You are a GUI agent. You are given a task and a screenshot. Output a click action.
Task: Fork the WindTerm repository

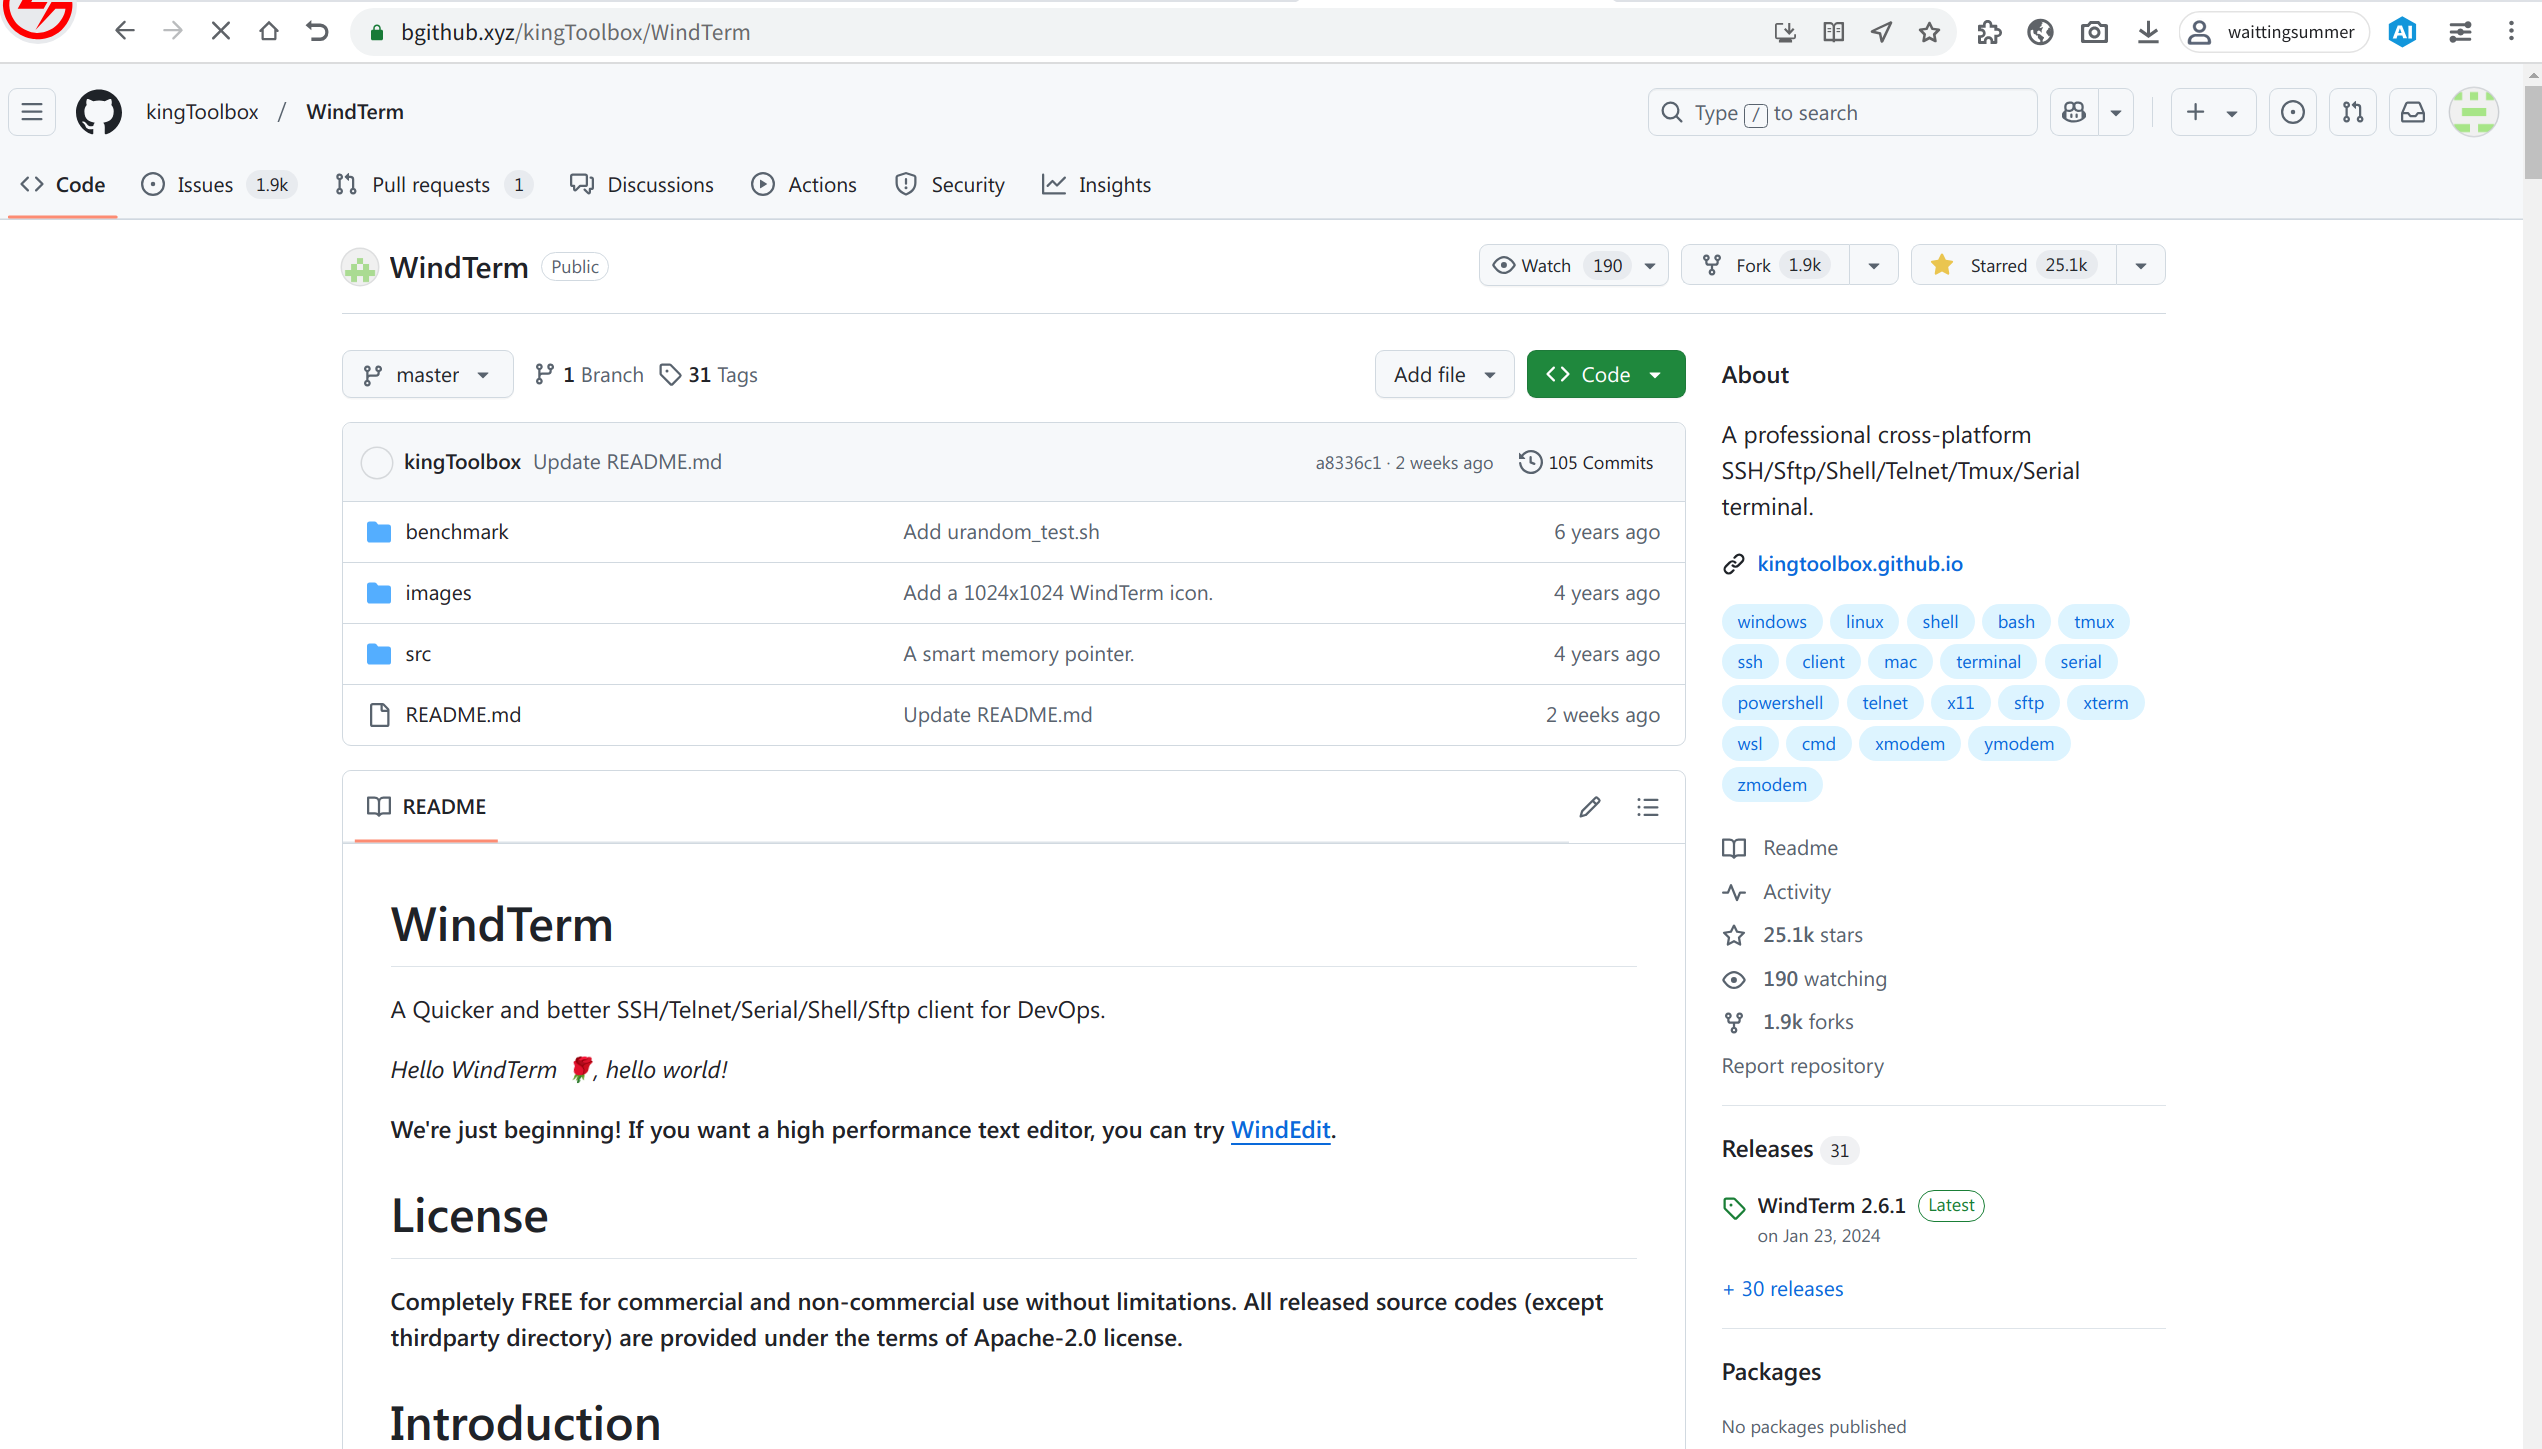(x=1766, y=265)
